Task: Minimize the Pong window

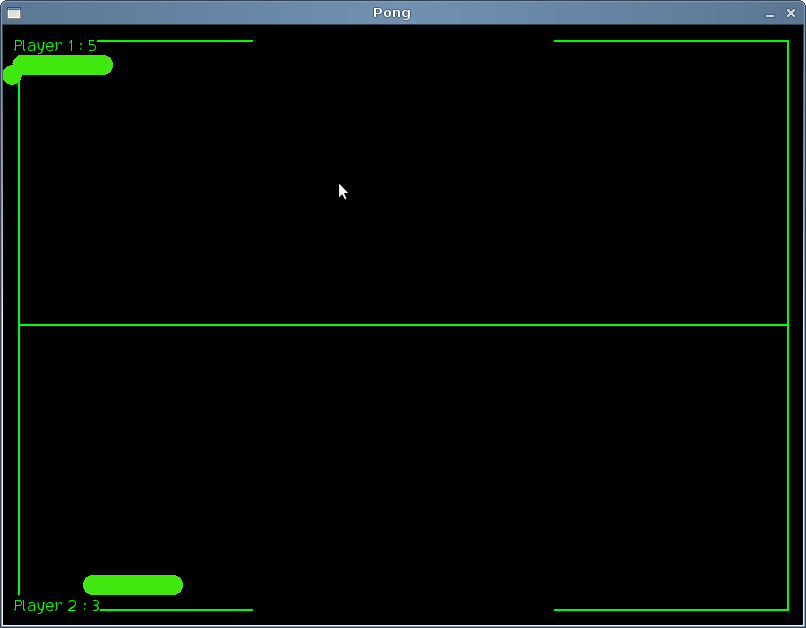Action: 770,14
